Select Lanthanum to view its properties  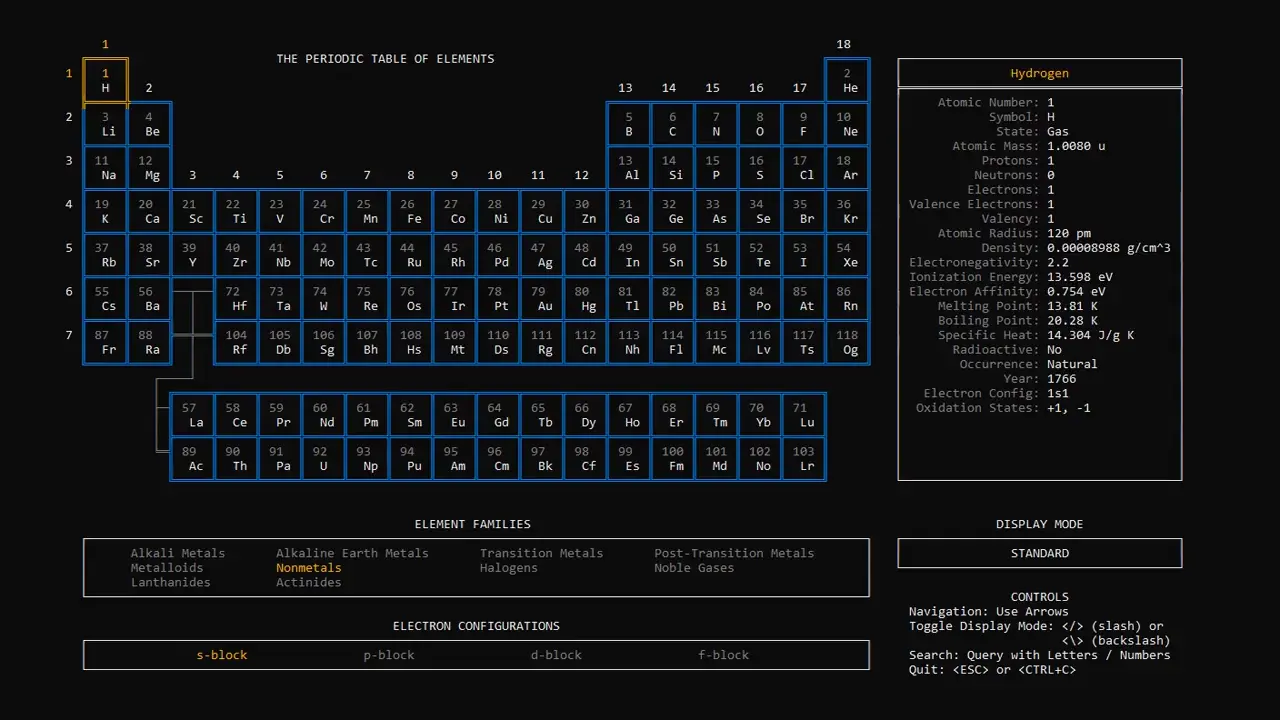192,416
